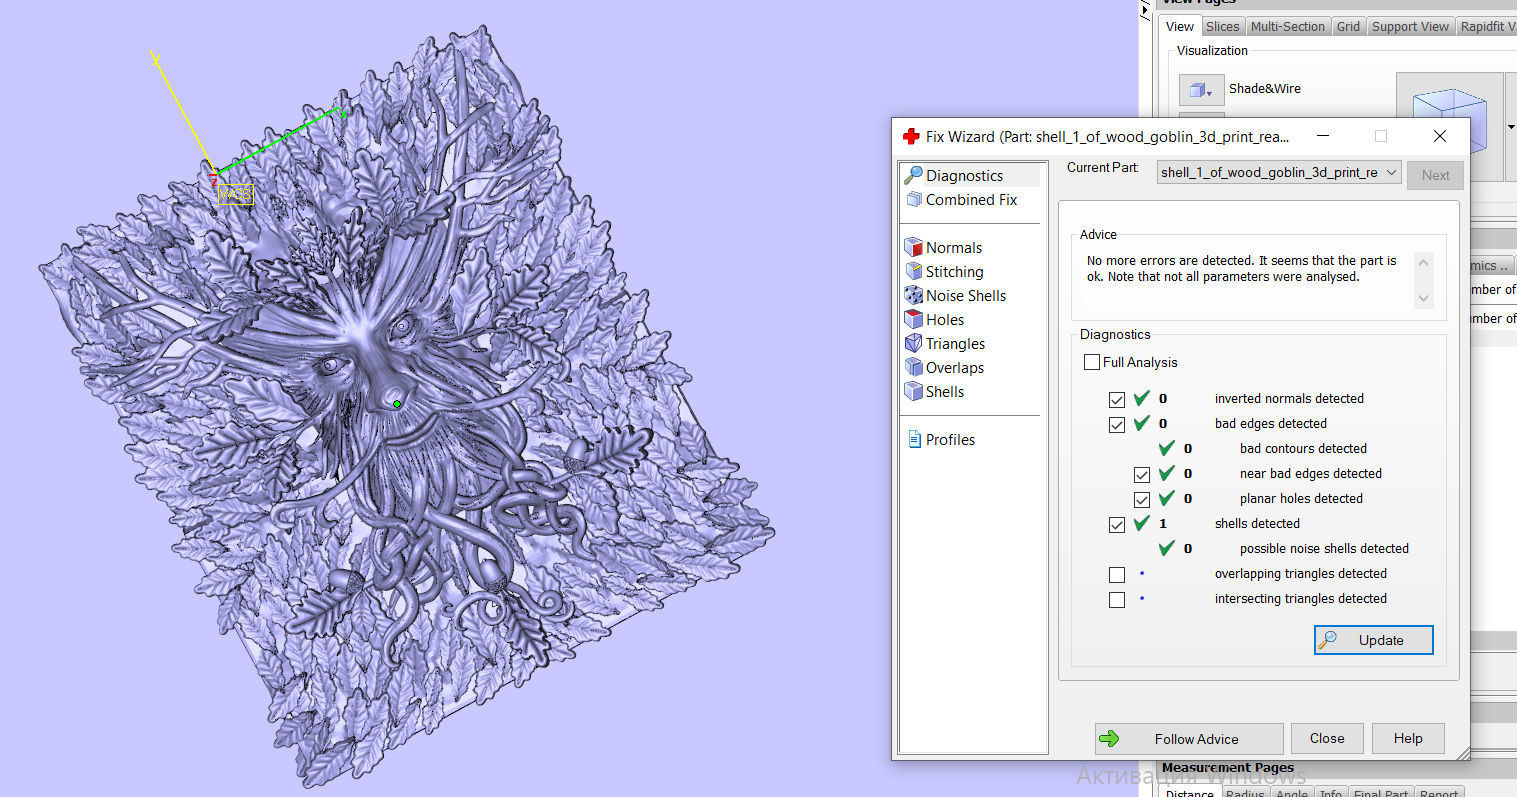The image size is (1517, 797).
Task: Open the Overlaps fix page icon
Action: tap(913, 367)
